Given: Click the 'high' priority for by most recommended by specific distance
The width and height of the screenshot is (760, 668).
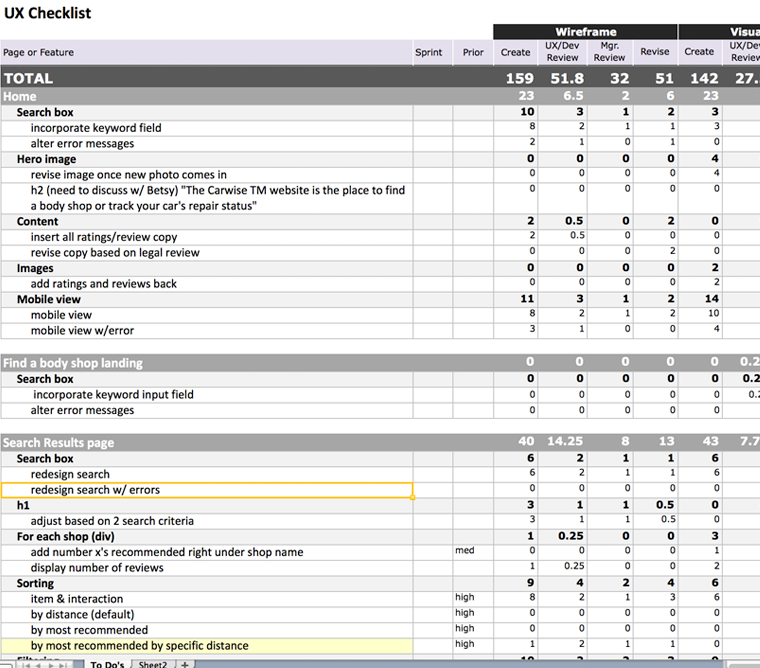Looking at the screenshot, I should [473, 644].
